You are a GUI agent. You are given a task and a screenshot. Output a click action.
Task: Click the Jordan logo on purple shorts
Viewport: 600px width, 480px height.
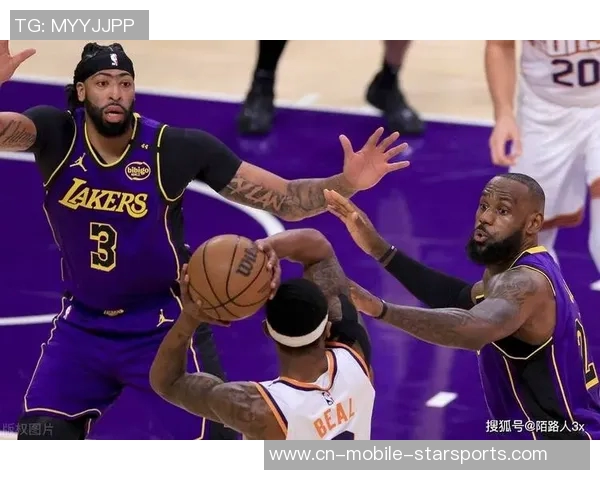click(165, 318)
